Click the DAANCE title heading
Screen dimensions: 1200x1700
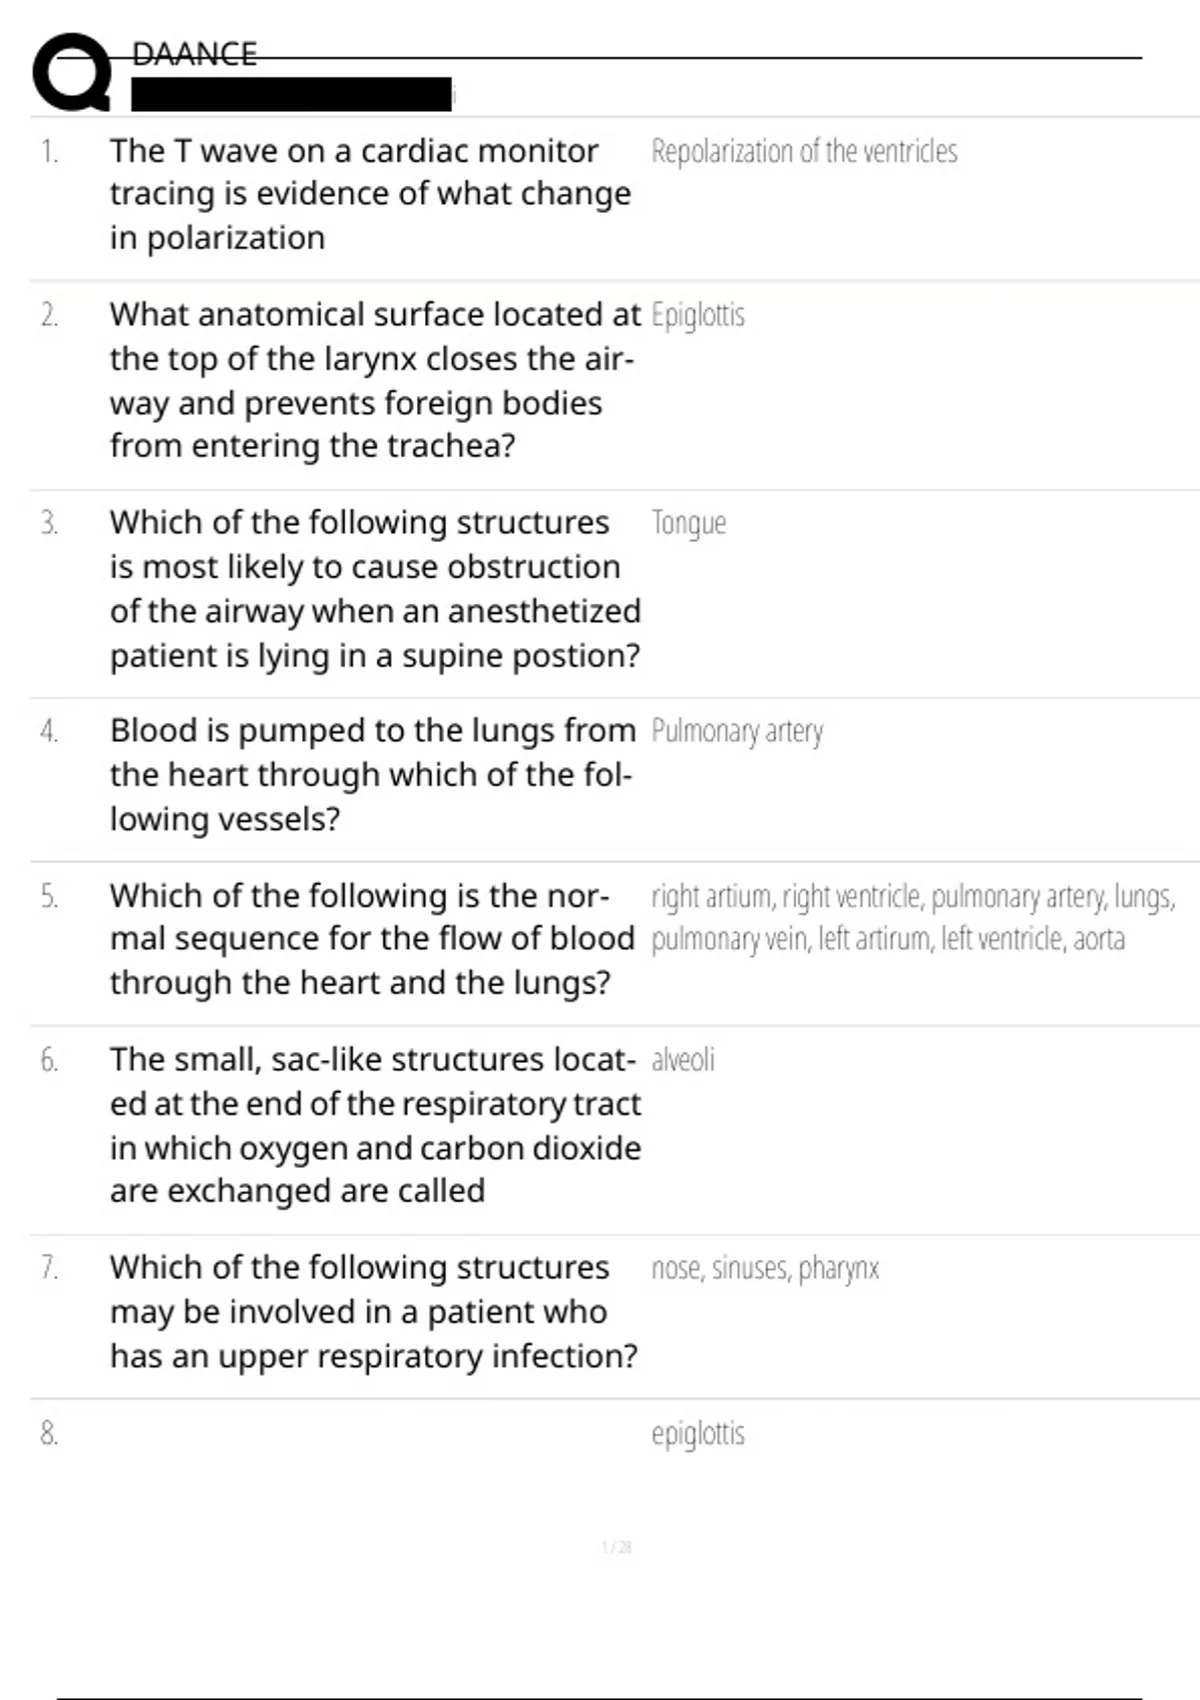pos(194,54)
